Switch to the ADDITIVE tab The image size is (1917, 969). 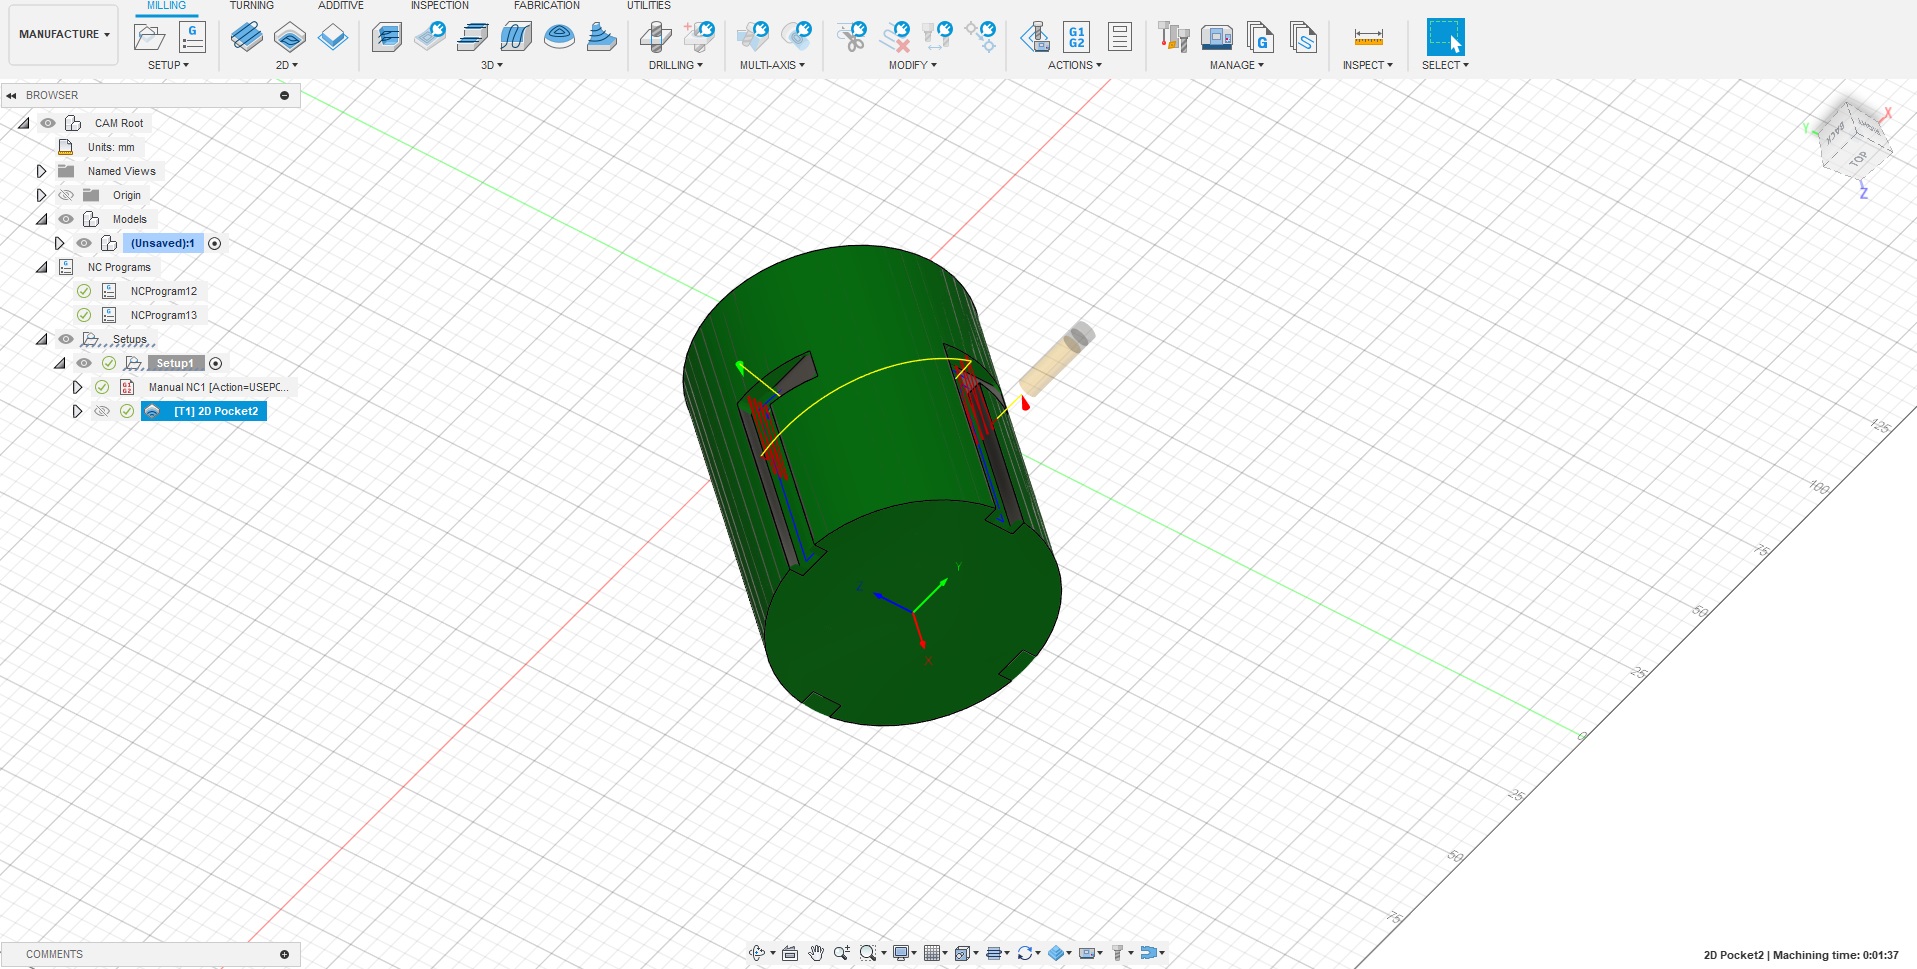341,6
